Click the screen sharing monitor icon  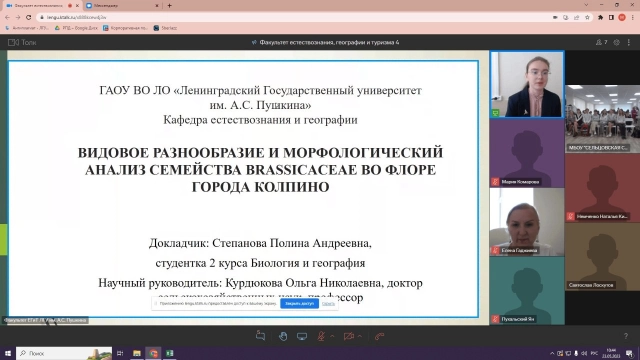pos(302,336)
